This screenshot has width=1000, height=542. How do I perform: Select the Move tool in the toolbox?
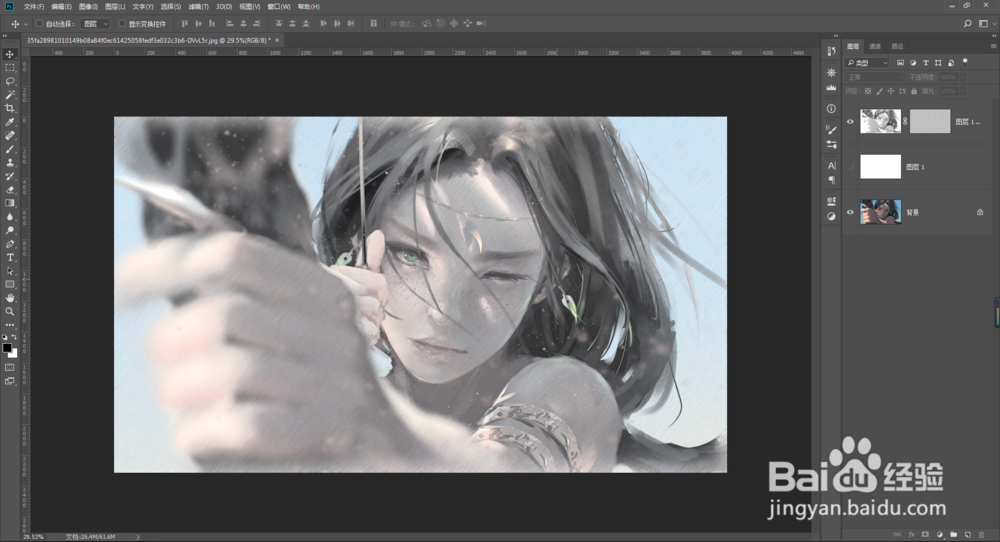tap(10, 54)
